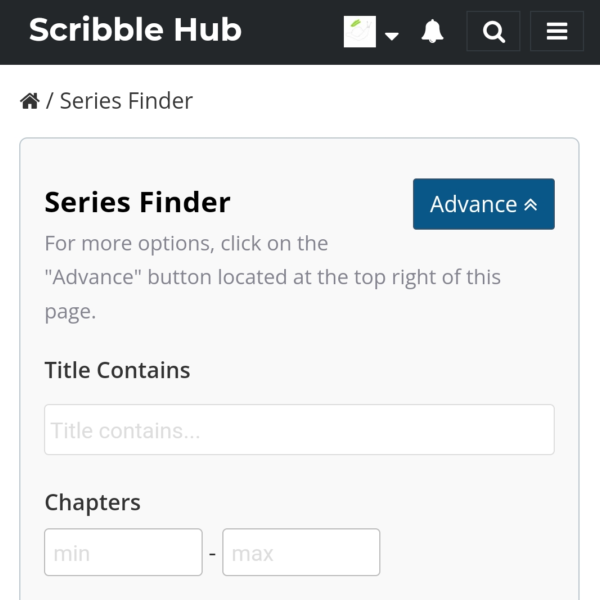Click the dash between min and max
The width and height of the screenshot is (600, 600).
point(212,552)
